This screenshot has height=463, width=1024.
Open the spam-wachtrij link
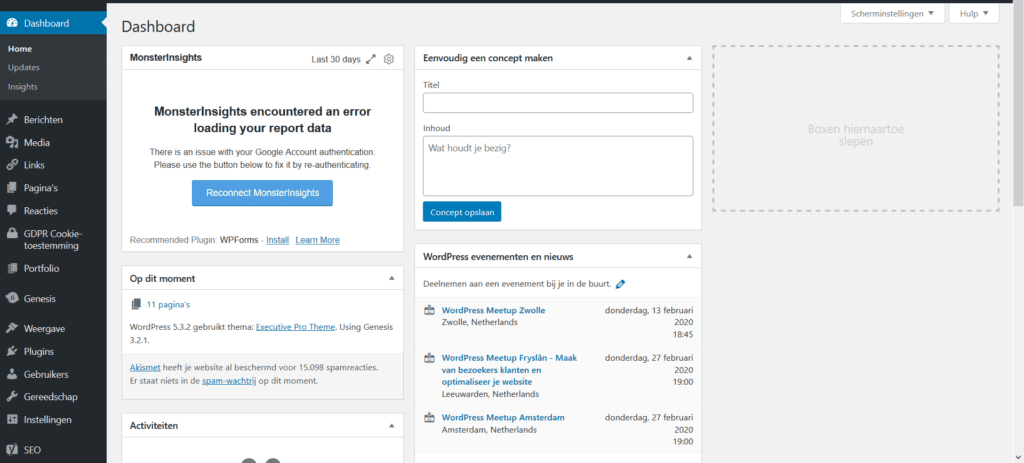[229, 380]
